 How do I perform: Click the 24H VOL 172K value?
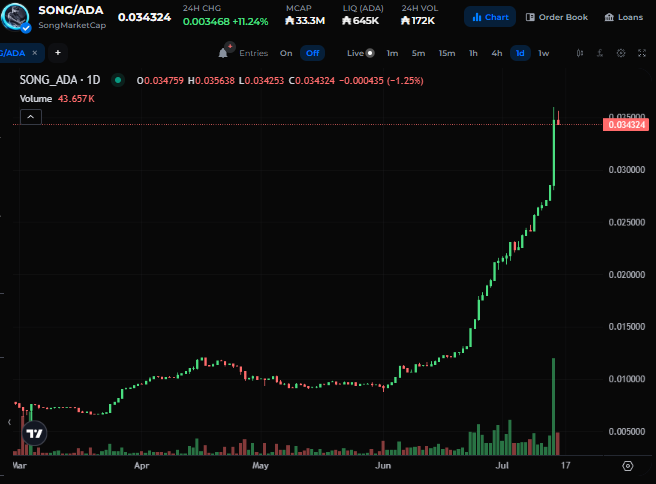click(418, 20)
